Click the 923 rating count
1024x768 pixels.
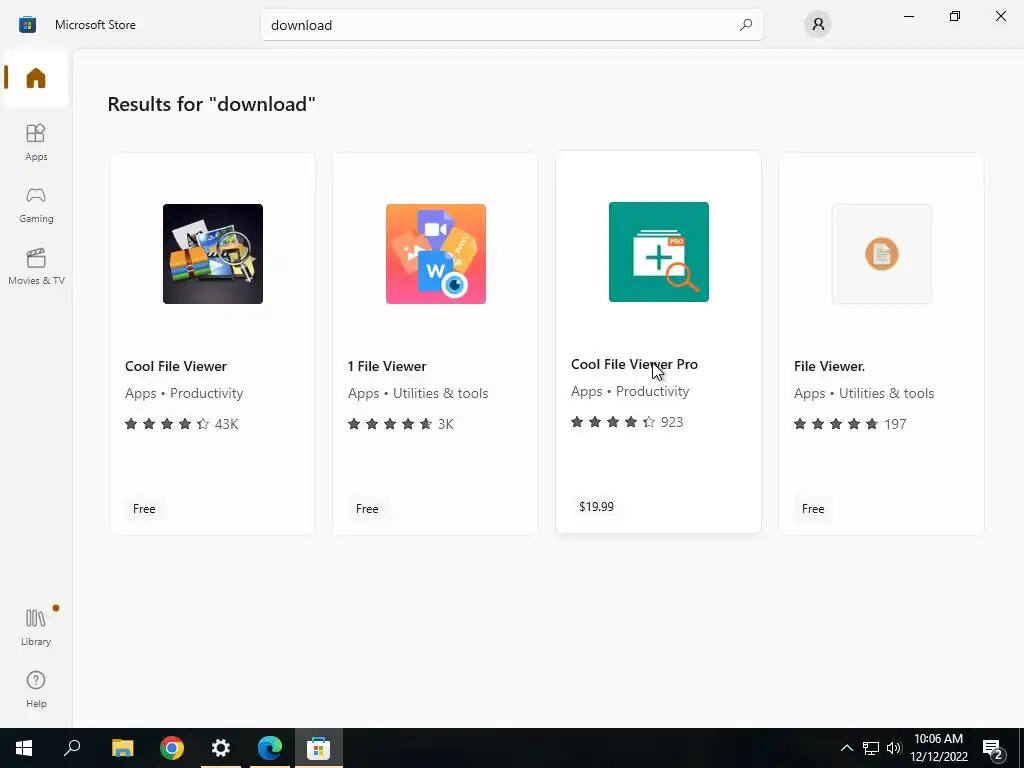671,423
